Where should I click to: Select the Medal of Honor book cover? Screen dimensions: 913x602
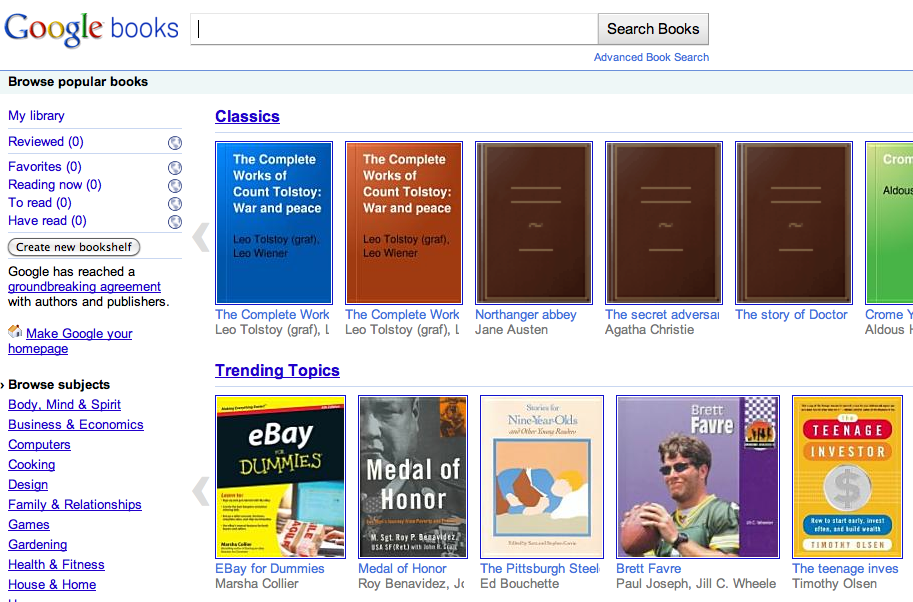point(410,476)
